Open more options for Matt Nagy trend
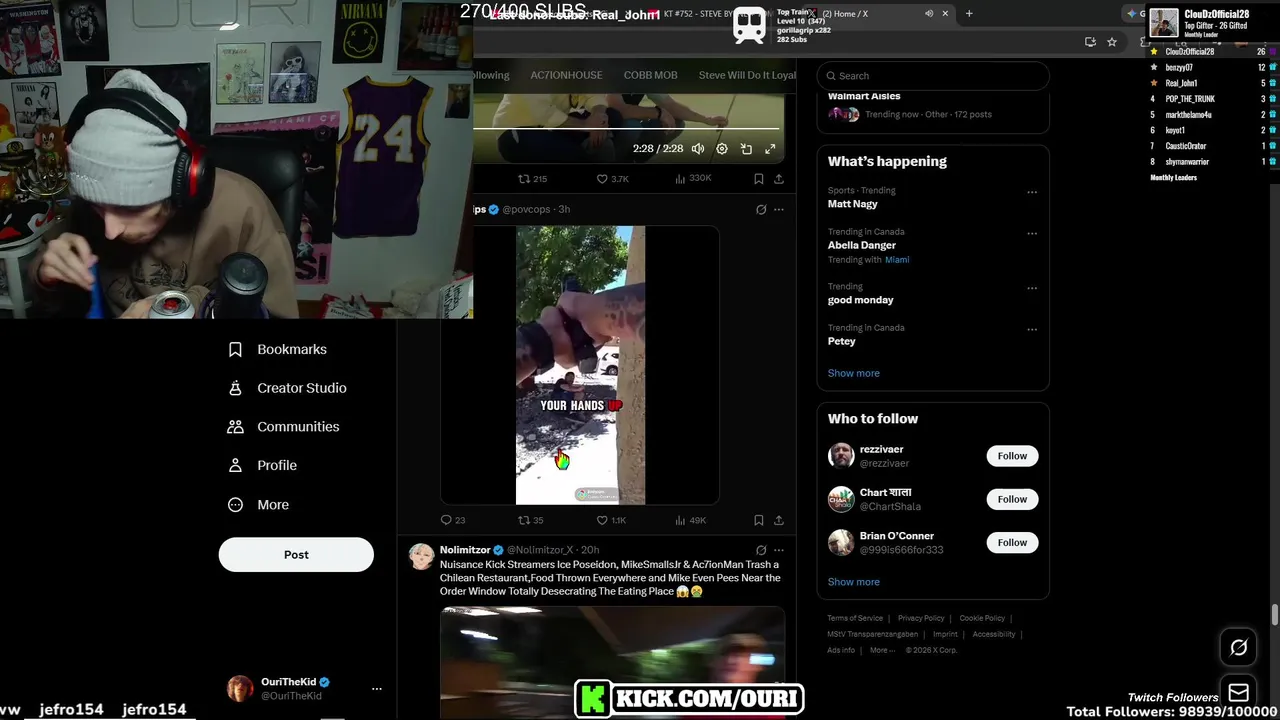This screenshot has width=1280, height=720. [x=1032, y=192]
